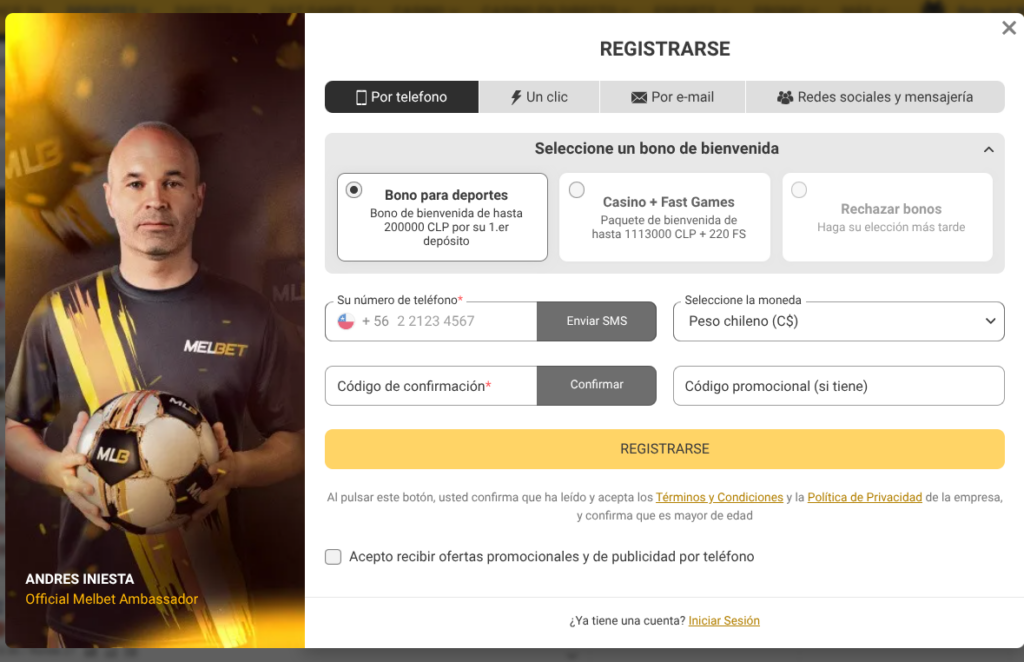
Task: Open the Términos y Condiciones link
Action: [x=720, y=497]
